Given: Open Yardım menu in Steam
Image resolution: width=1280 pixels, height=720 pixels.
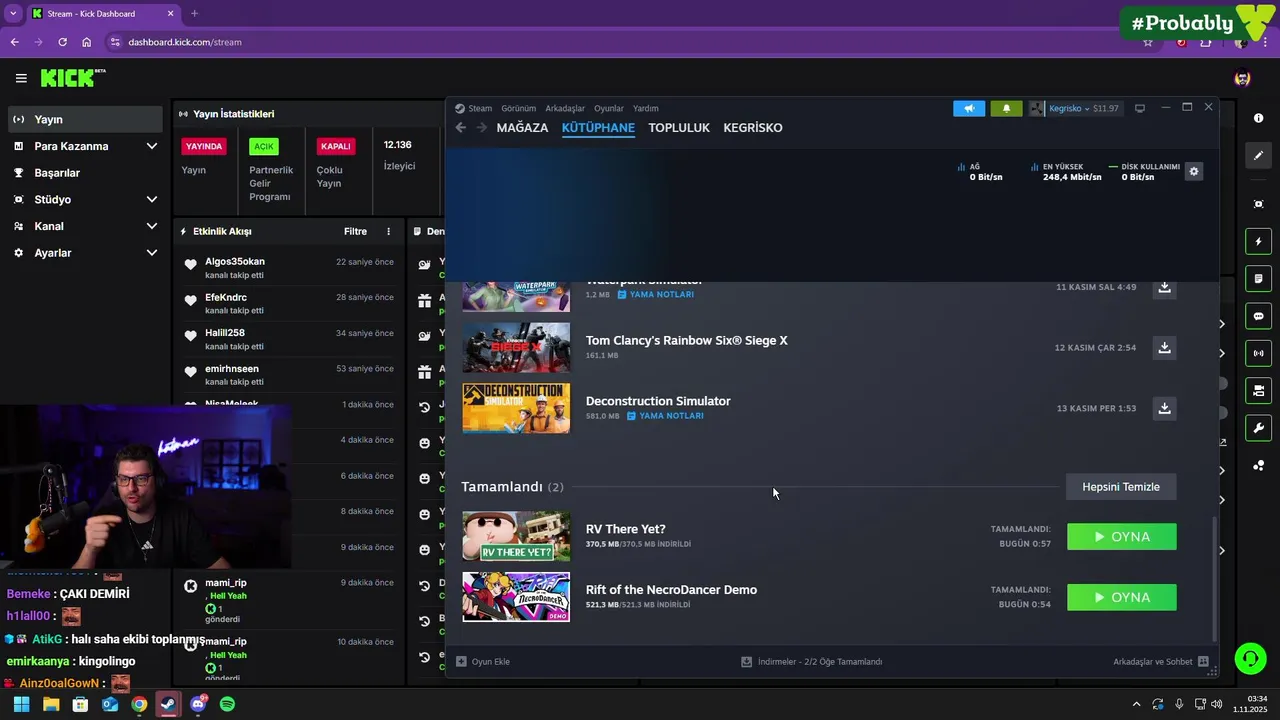Looking at the screenshot, I should tap(646, 108).
